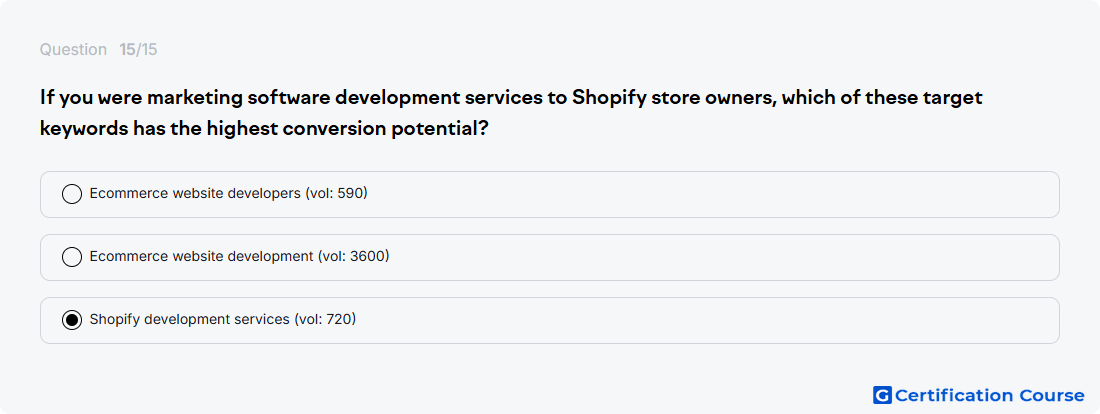Click the first line of the question heading
1100x414 pixels.
[511, 98]
